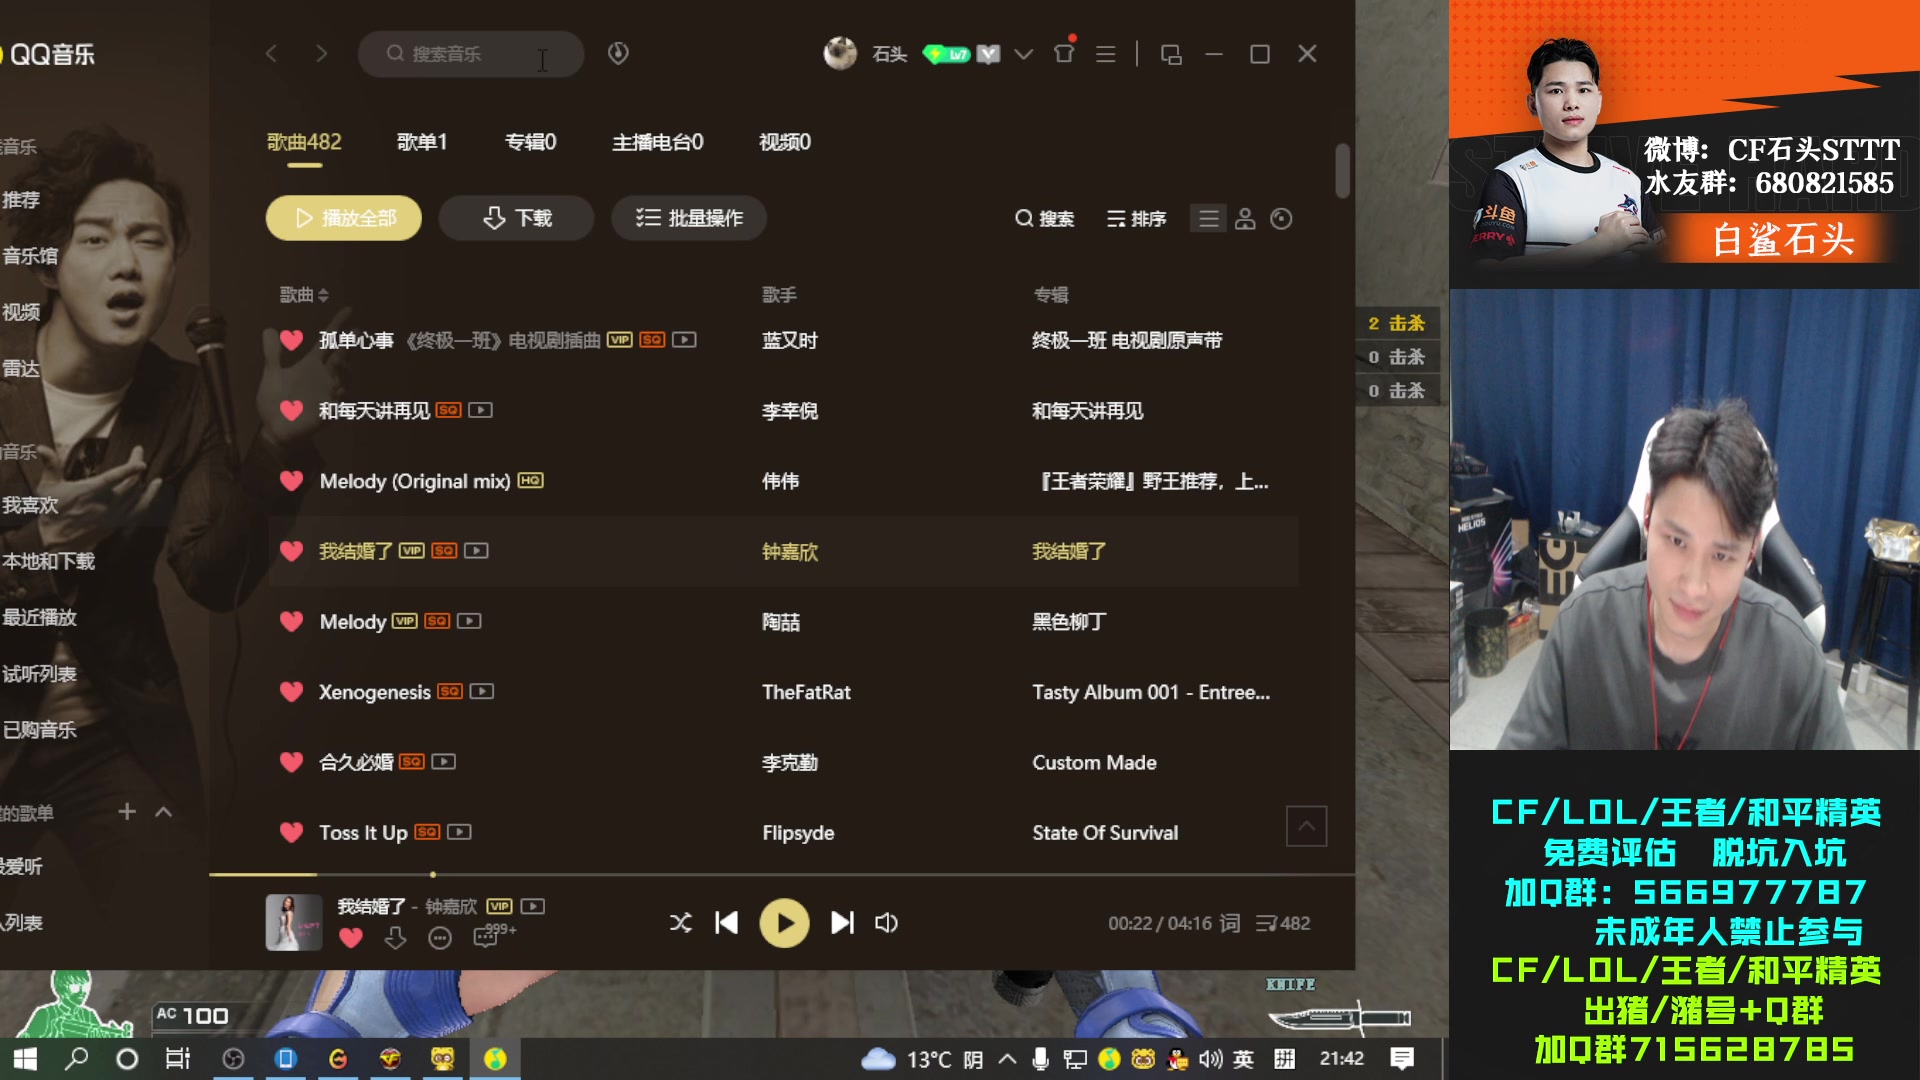
Task: Skip to next track
Action: pos(843,923)
